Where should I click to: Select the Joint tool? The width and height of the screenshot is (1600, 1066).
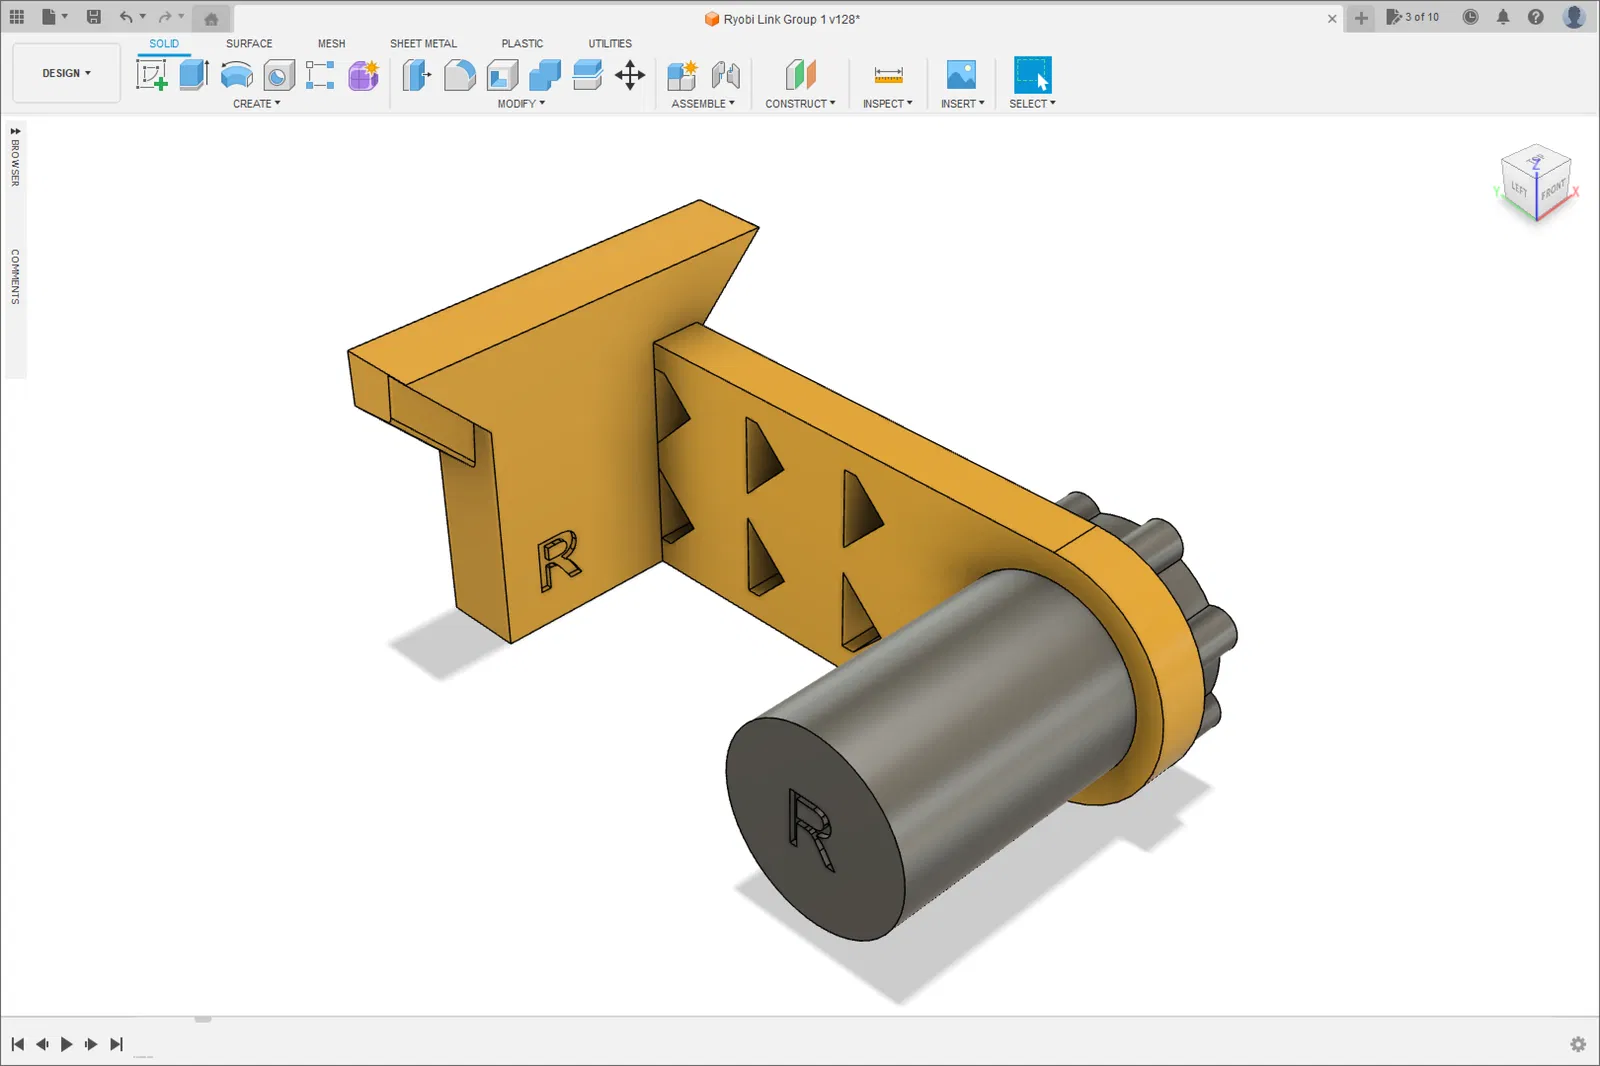pos(726,75)
